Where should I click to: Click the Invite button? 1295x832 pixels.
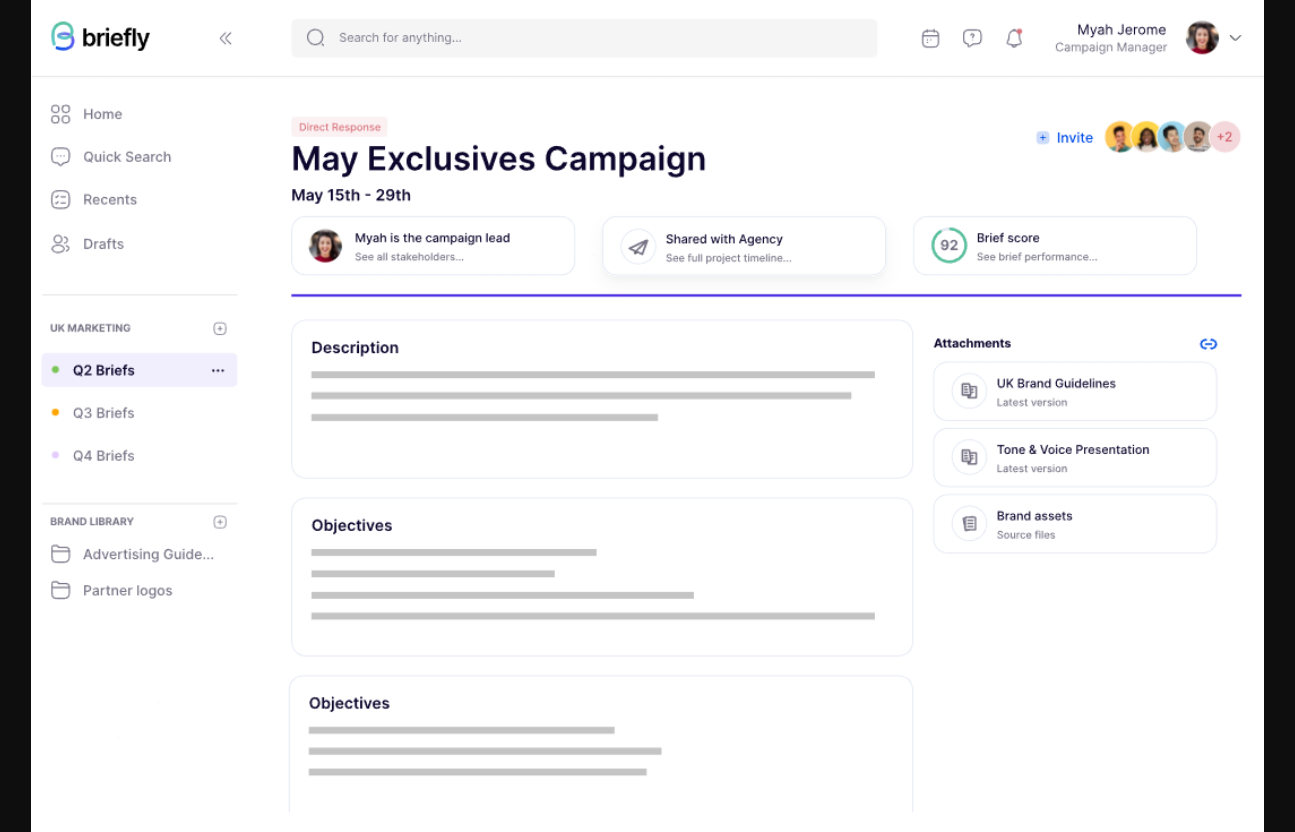coord(1065,138)
